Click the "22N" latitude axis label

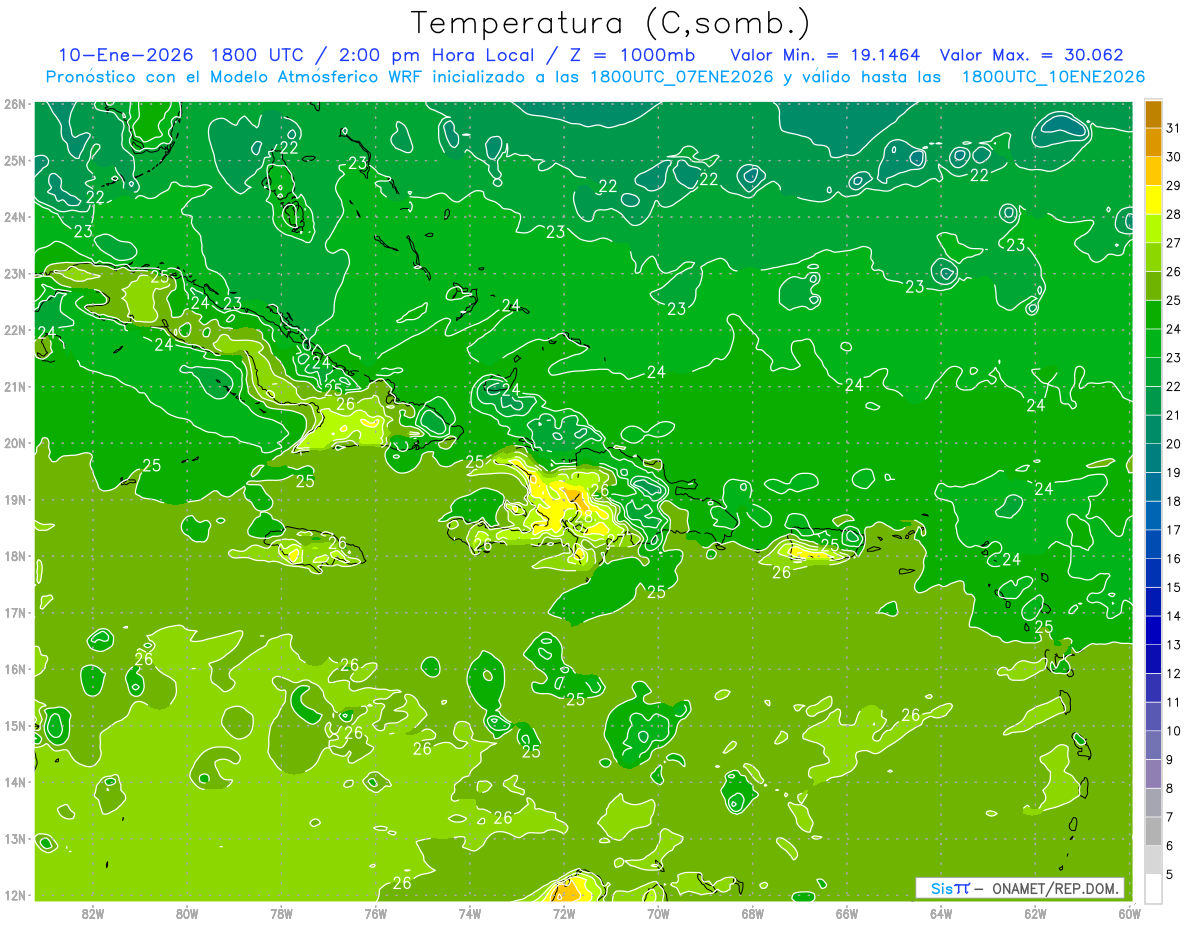(14, 330)
